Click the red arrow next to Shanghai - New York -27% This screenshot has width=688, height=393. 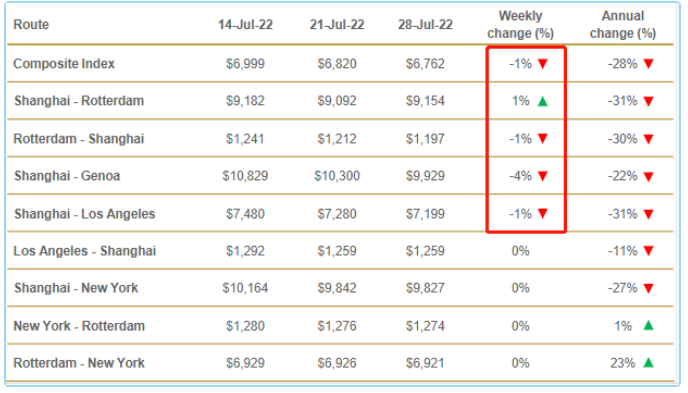click(649, 289)
